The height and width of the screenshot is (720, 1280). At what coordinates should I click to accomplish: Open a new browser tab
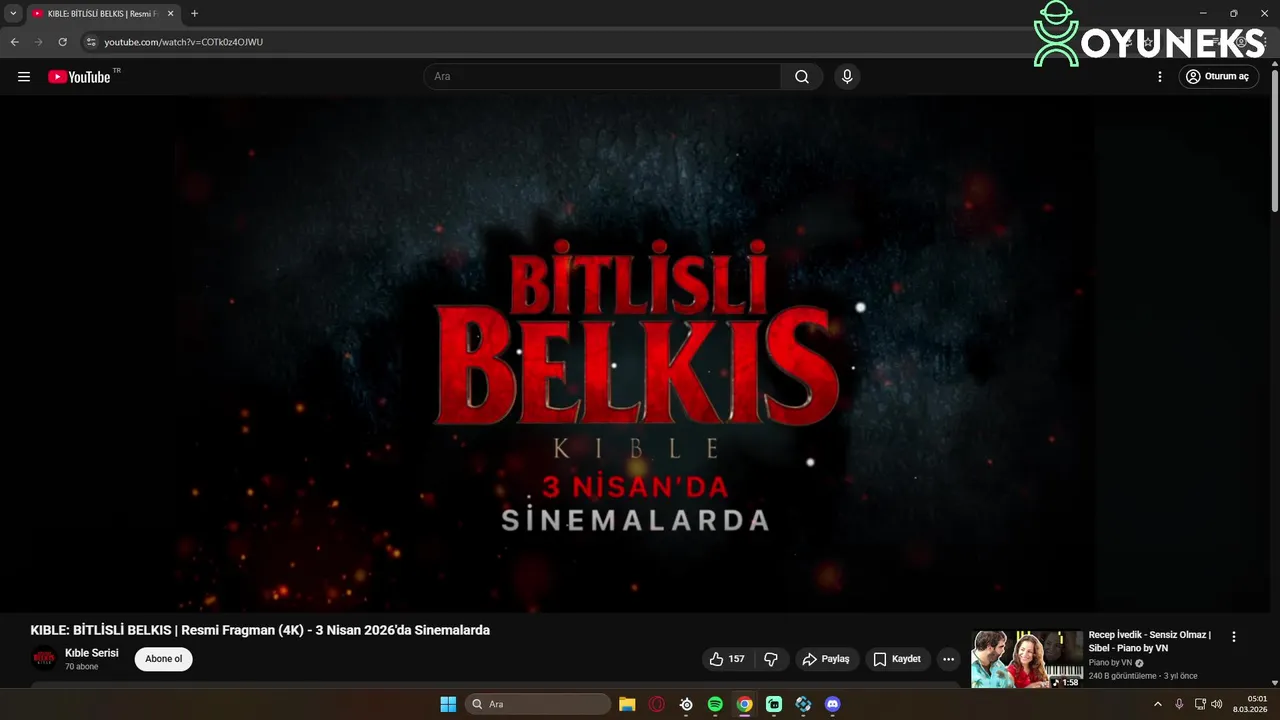194,14
